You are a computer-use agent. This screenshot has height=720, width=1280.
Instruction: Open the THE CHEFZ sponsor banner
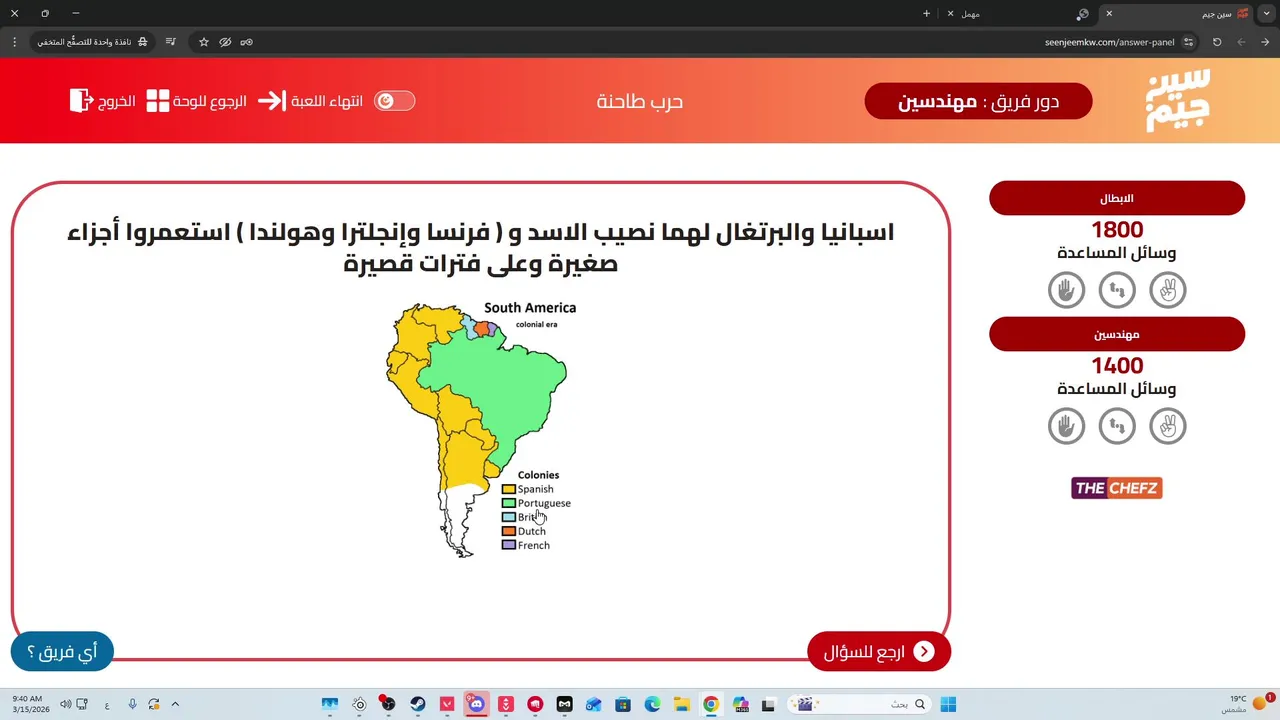1117,488
